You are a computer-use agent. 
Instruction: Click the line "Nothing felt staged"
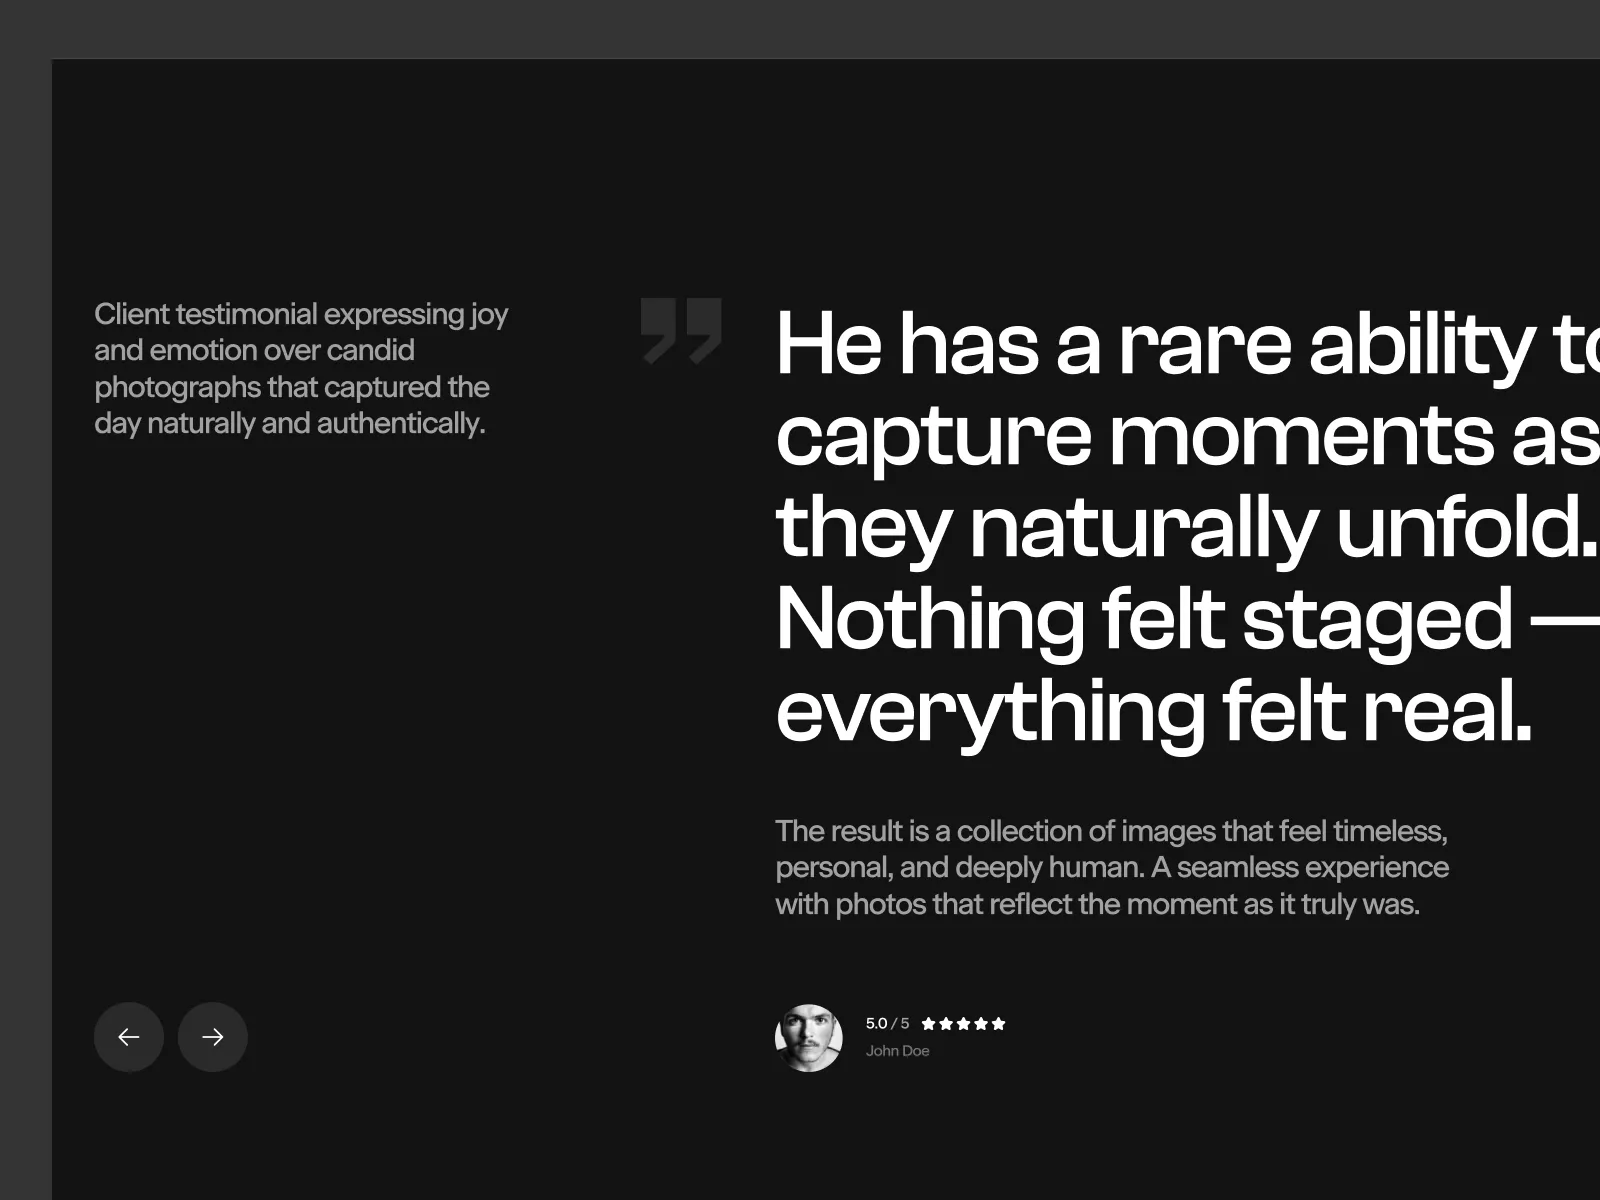tap(1145, 620)
